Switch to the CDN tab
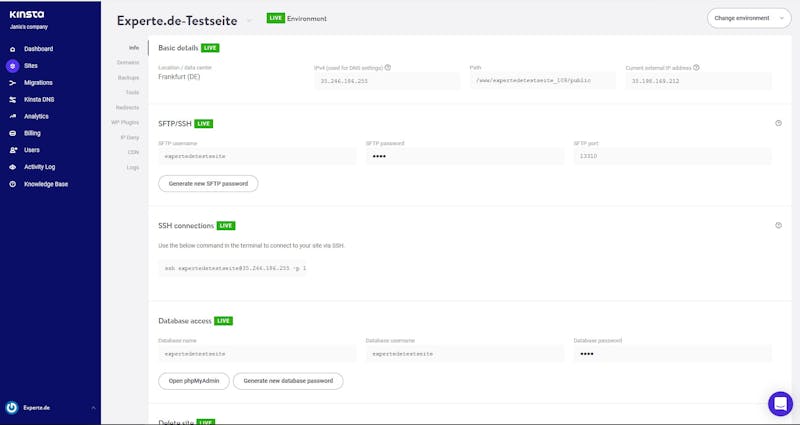 coord(133,152)
